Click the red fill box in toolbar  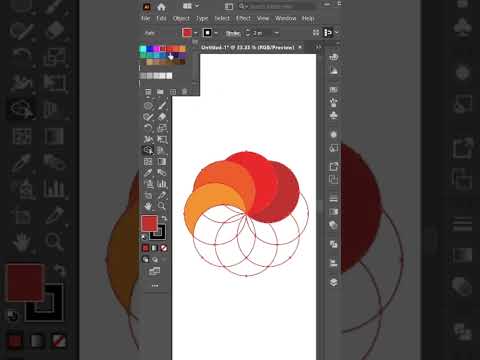point(149,223)
